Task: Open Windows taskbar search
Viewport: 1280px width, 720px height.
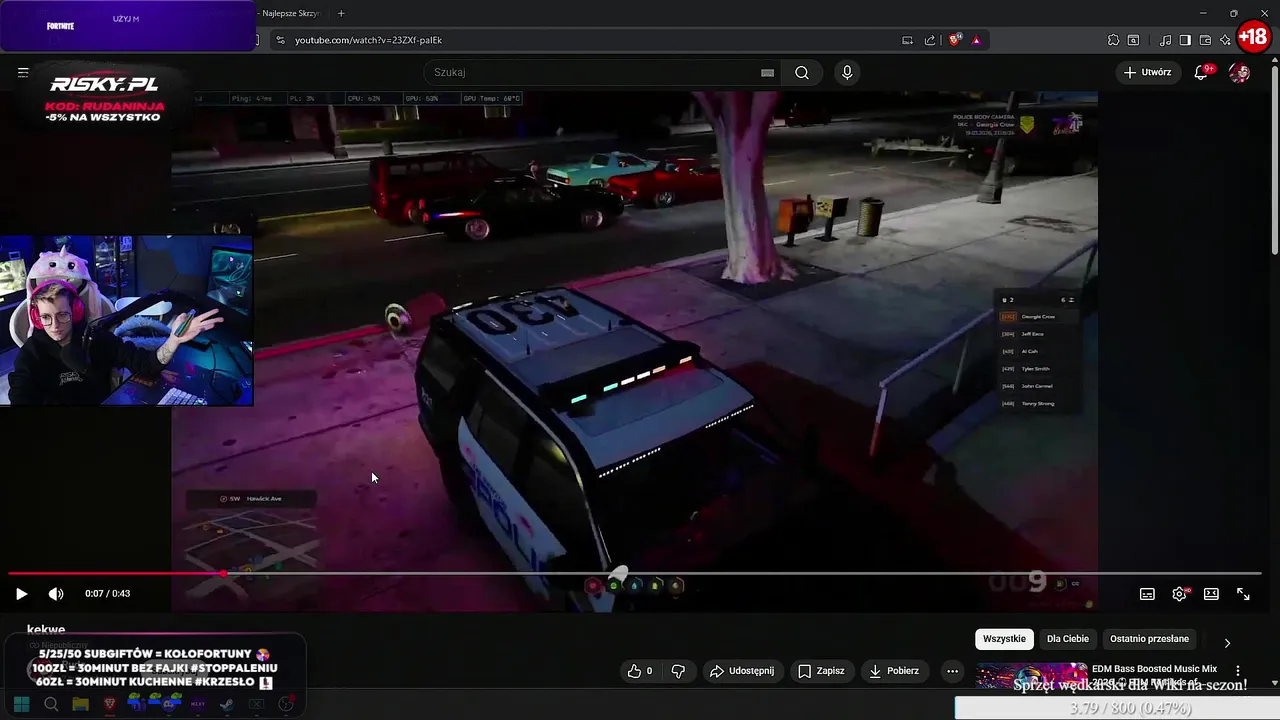Action: click(51, 704)
